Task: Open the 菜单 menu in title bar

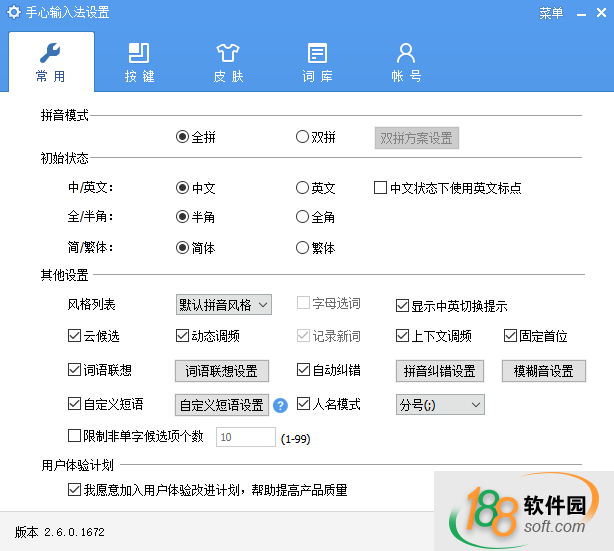Action: point(551,13)
